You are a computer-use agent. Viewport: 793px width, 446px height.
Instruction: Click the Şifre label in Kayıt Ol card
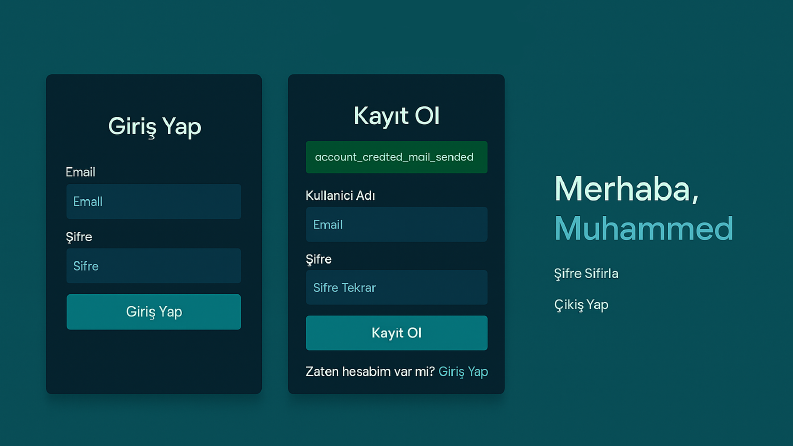(319, 259)
